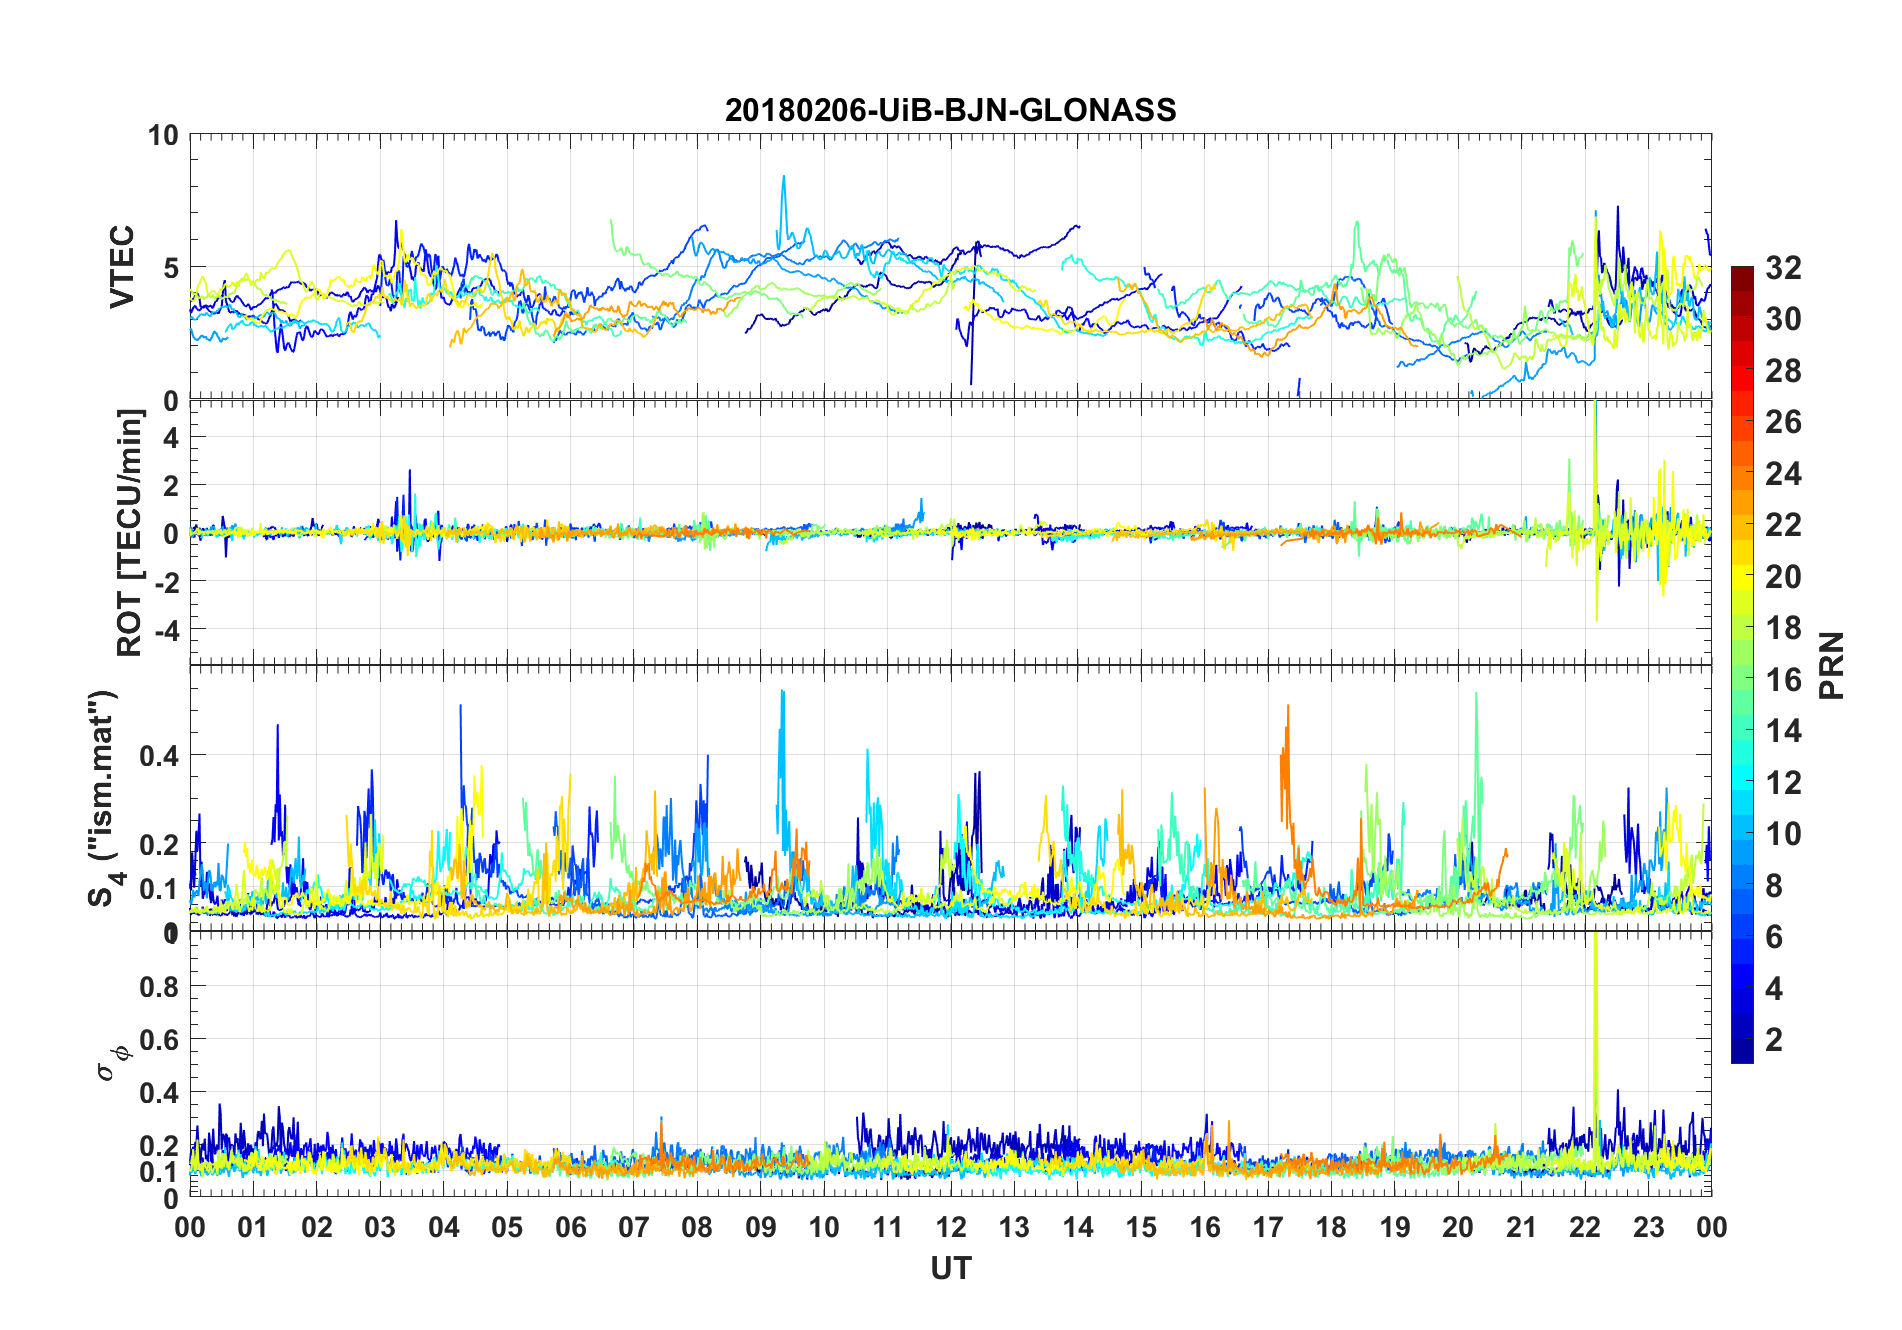The height and width of the screenshot is (1330, 1902).
Task: Select colorbar tick label 28
Action: [x=1783, y=371]
